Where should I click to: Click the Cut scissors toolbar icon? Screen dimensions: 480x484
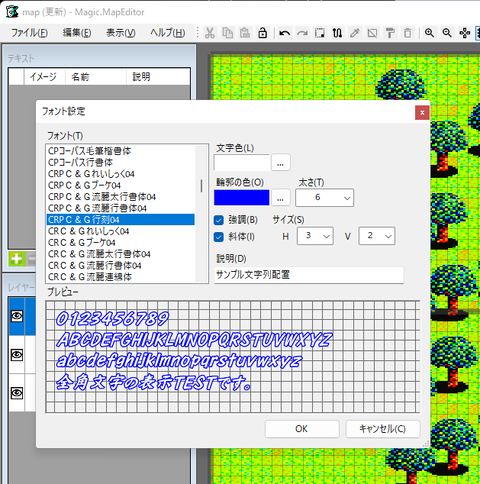(210, 33)
